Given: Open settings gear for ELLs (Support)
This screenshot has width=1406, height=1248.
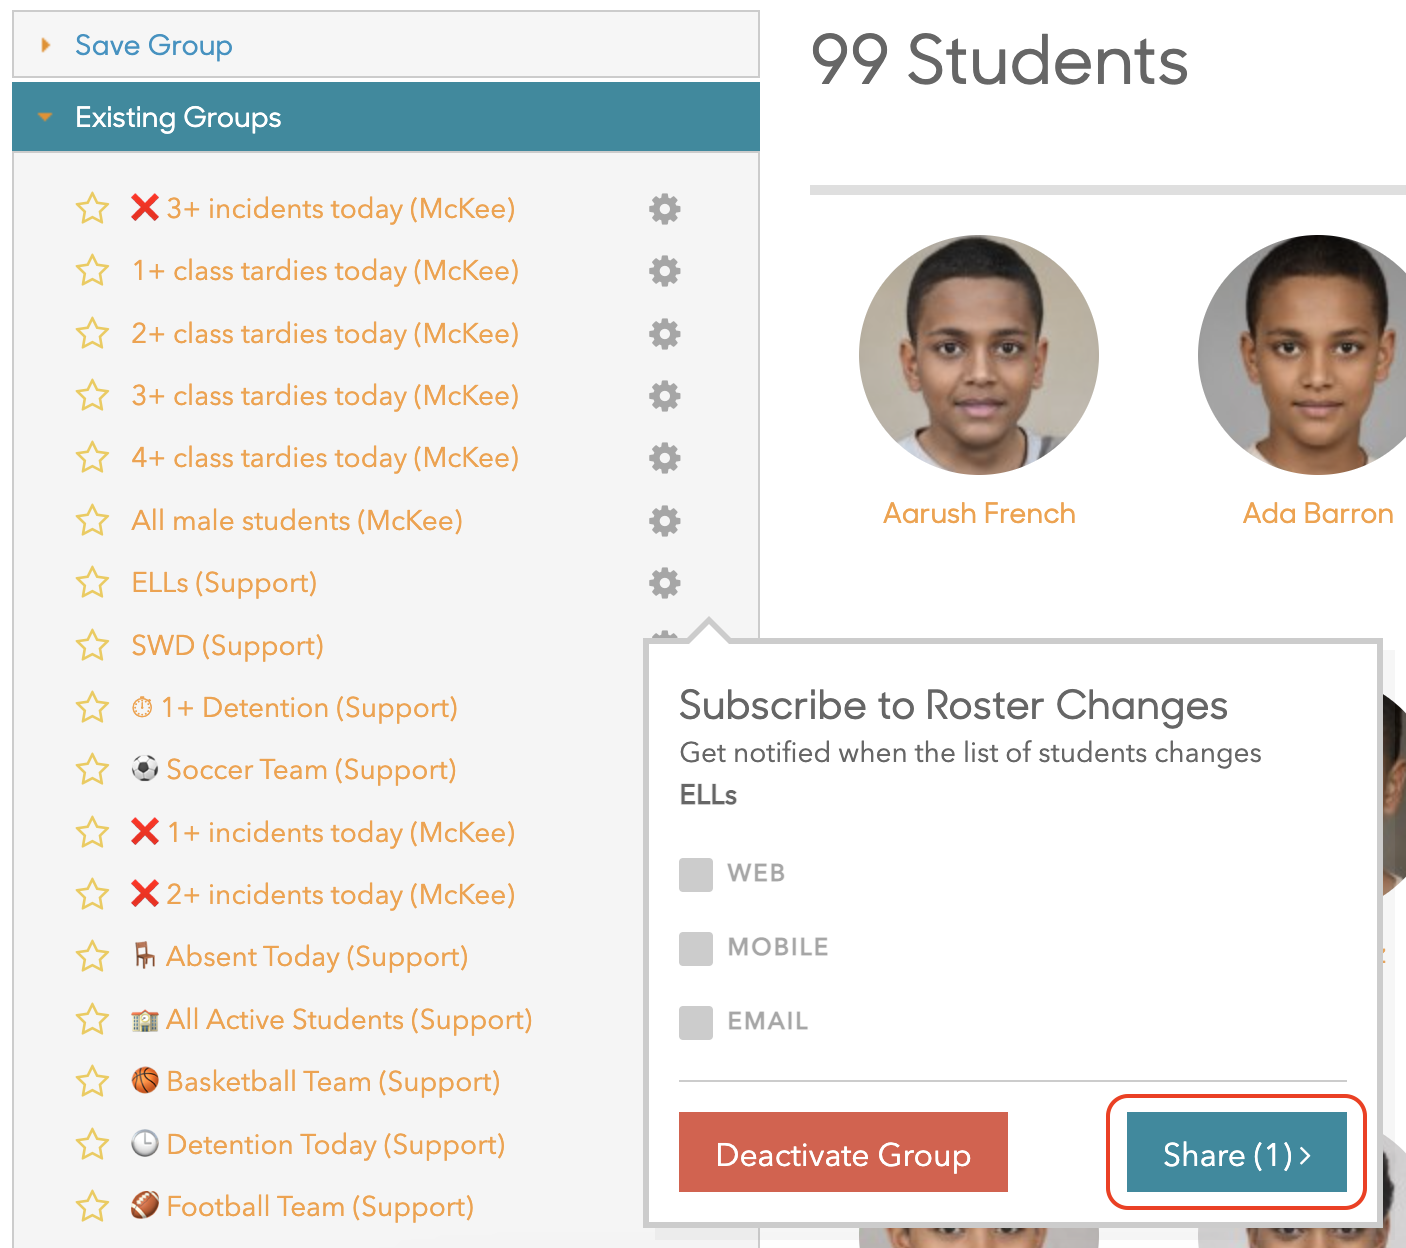Looking at the screenshot, I should click(x=665, y=583).
